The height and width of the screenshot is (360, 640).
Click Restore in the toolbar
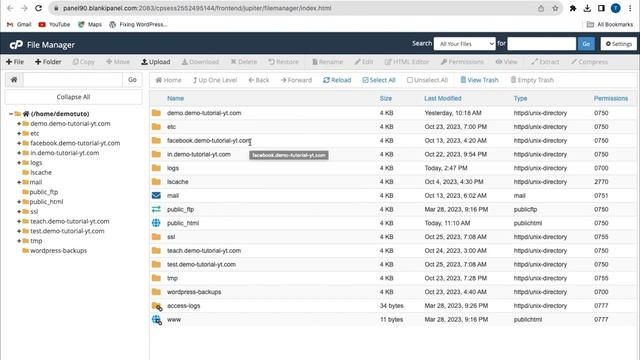[283, 62]
